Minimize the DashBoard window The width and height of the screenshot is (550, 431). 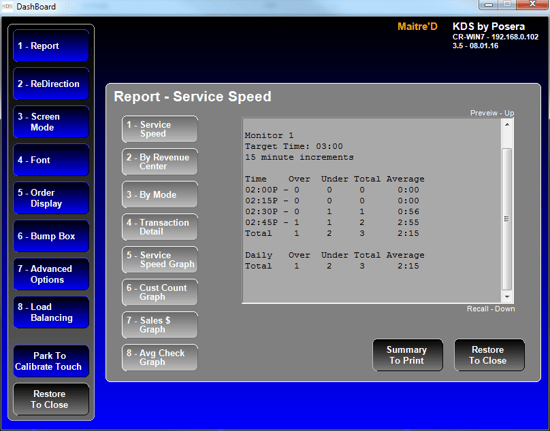[x=489, y=5]
